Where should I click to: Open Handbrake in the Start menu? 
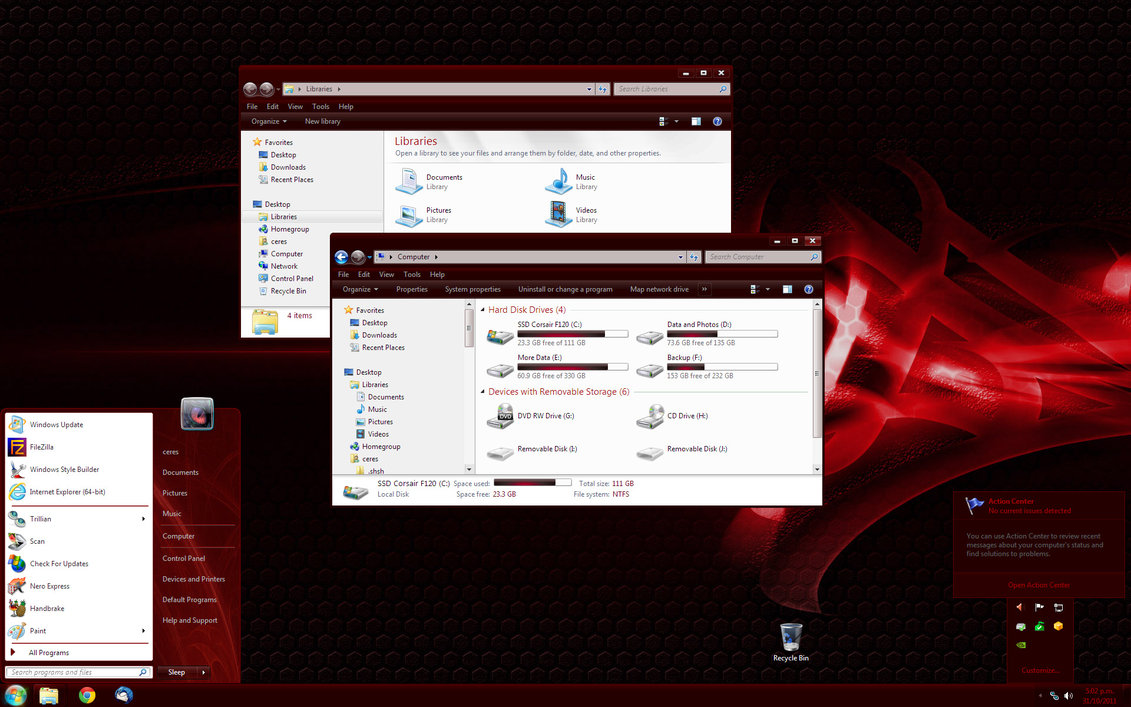coord(48,608)
